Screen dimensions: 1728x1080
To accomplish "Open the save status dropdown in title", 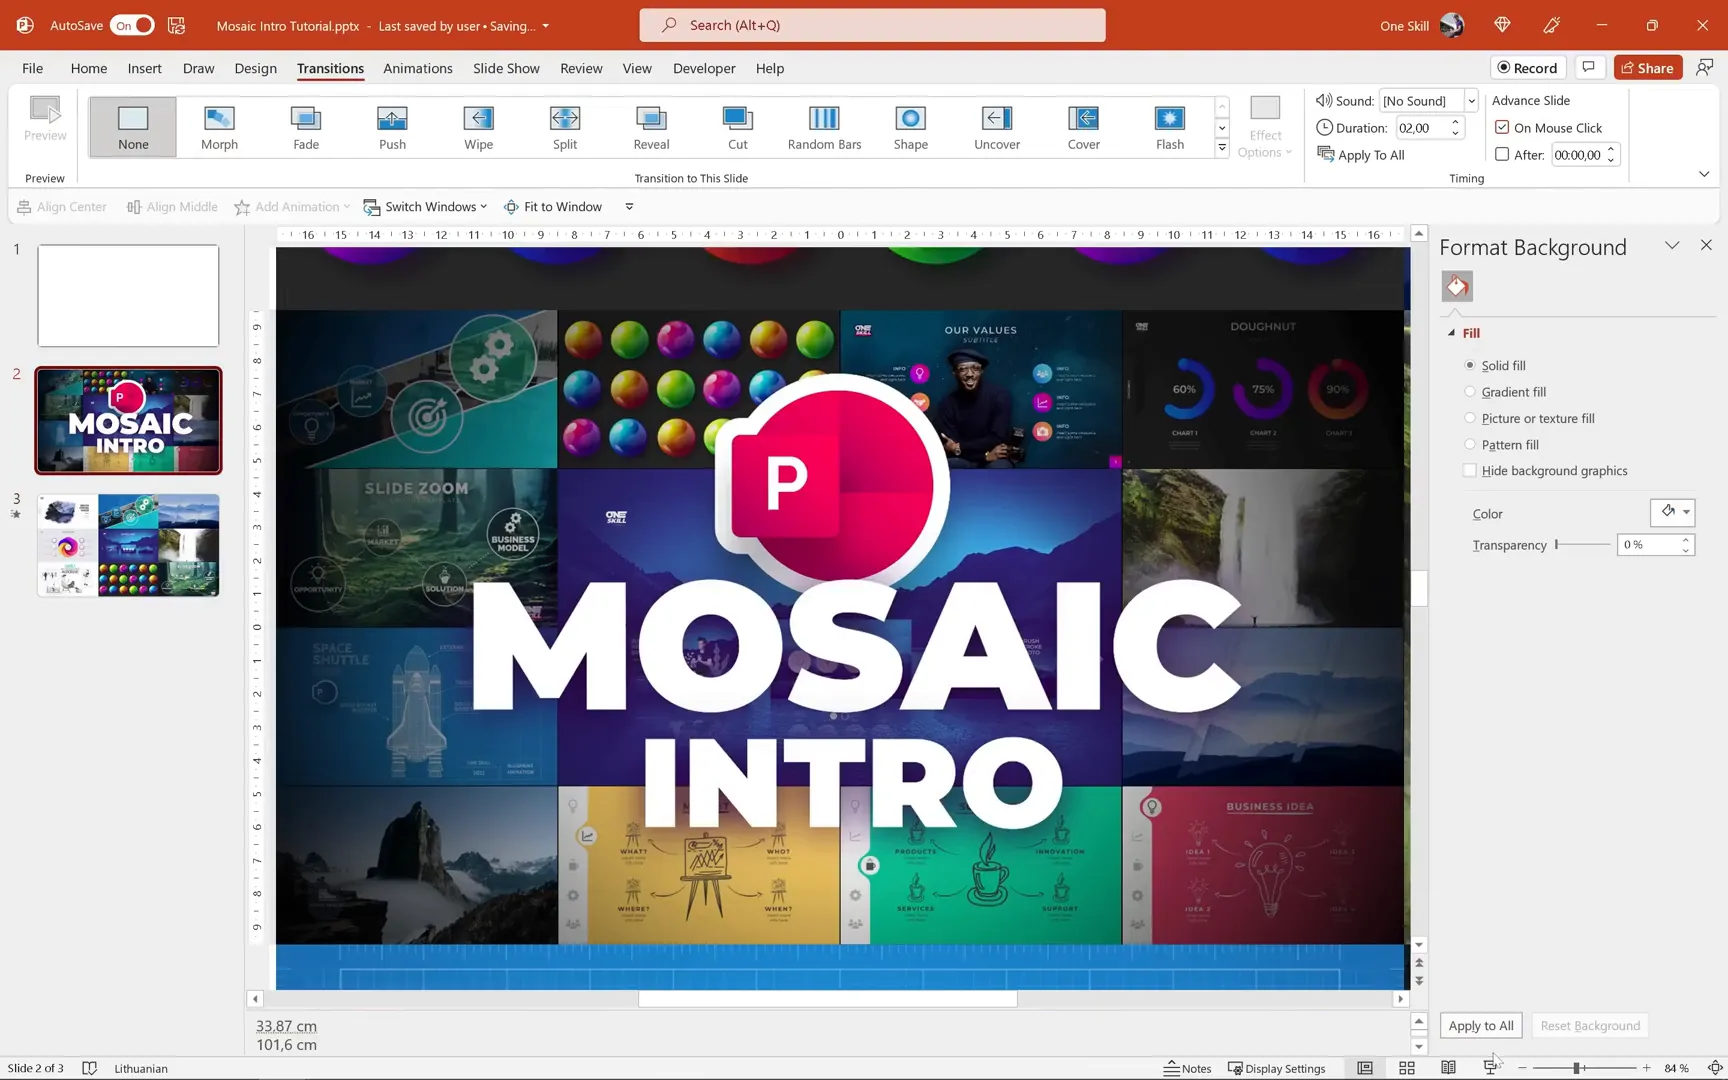I will coord(545,26).
